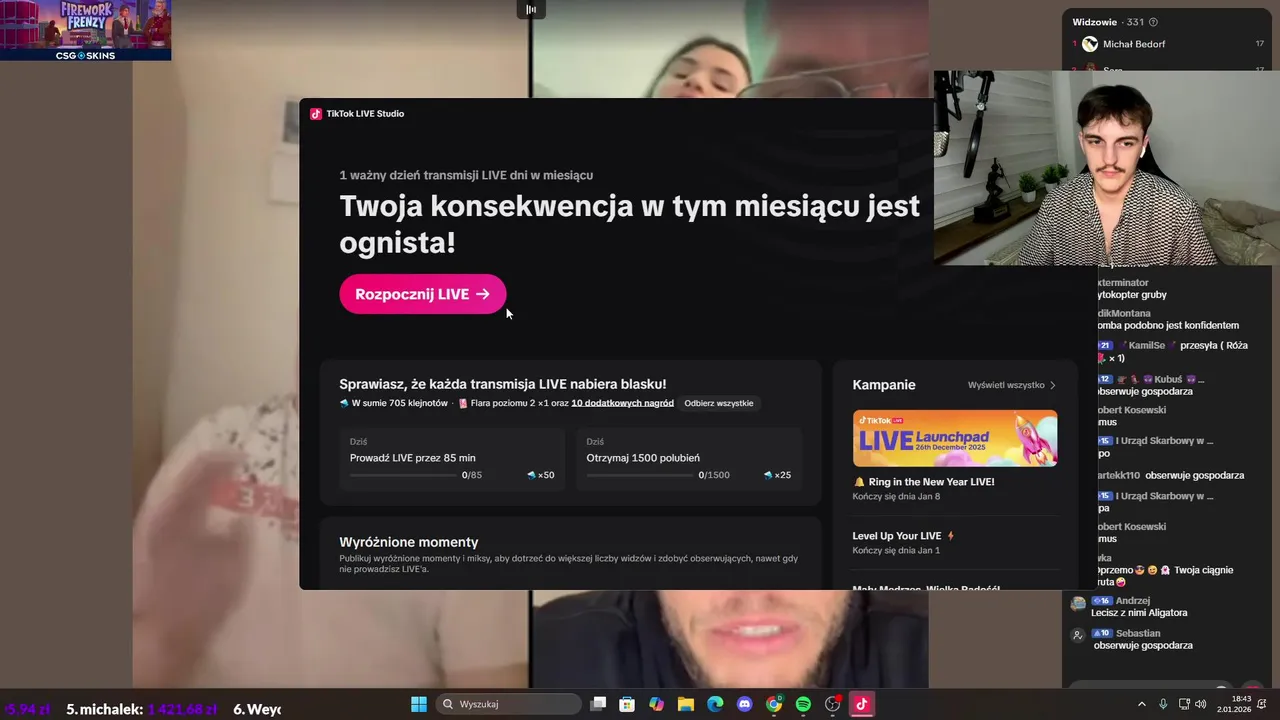Select viewer Michał Bedorf in list
The width and height of the screenshot is (1280, 720).
[x=1168, y=44]
